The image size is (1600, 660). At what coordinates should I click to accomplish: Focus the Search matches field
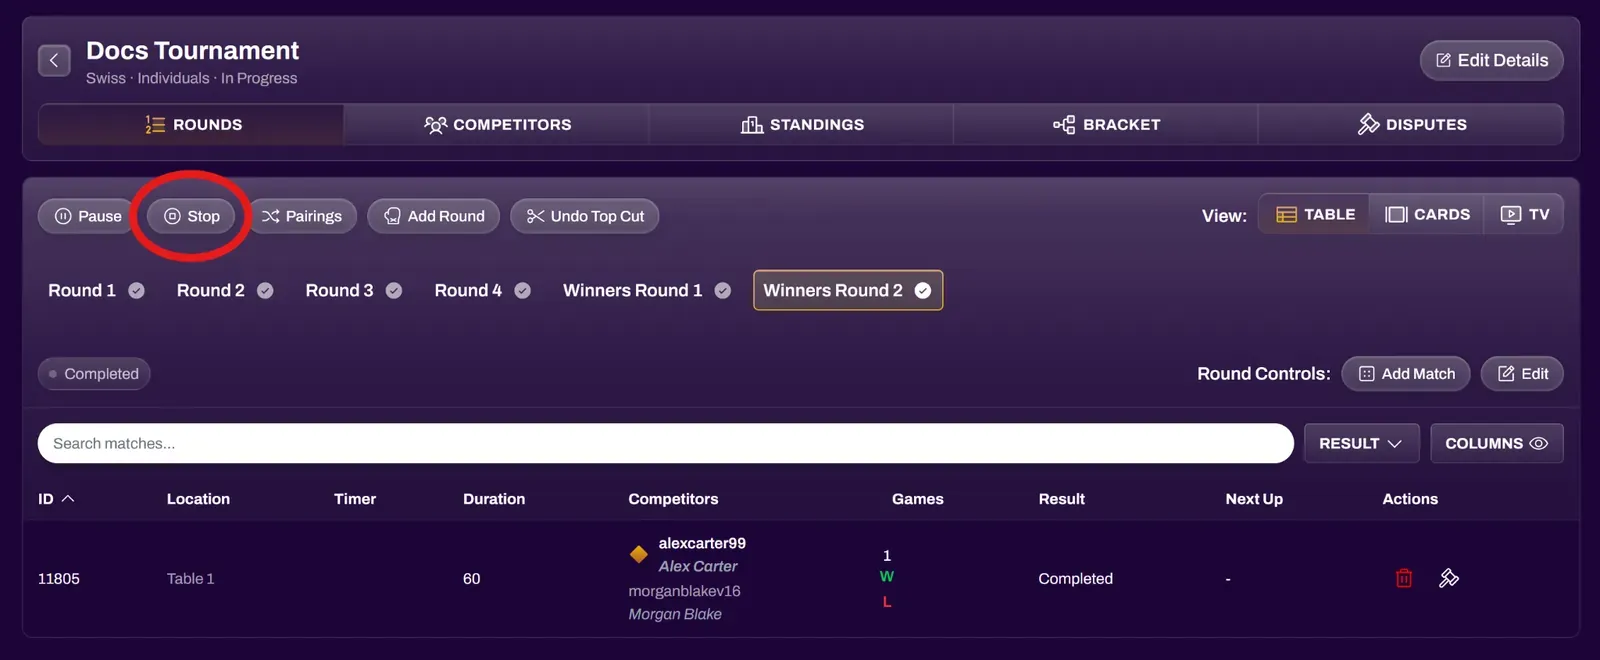pos(666,443)
